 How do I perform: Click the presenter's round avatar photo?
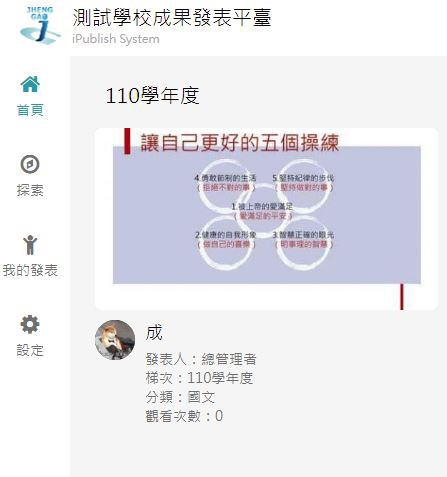(x=115, y=340)
